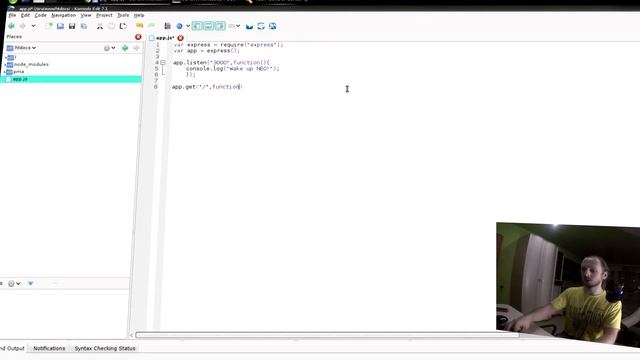Click the grey forward arrow in Places panel
The height and width of the screenshot is (360, 640).
click(x=136, y=48)
